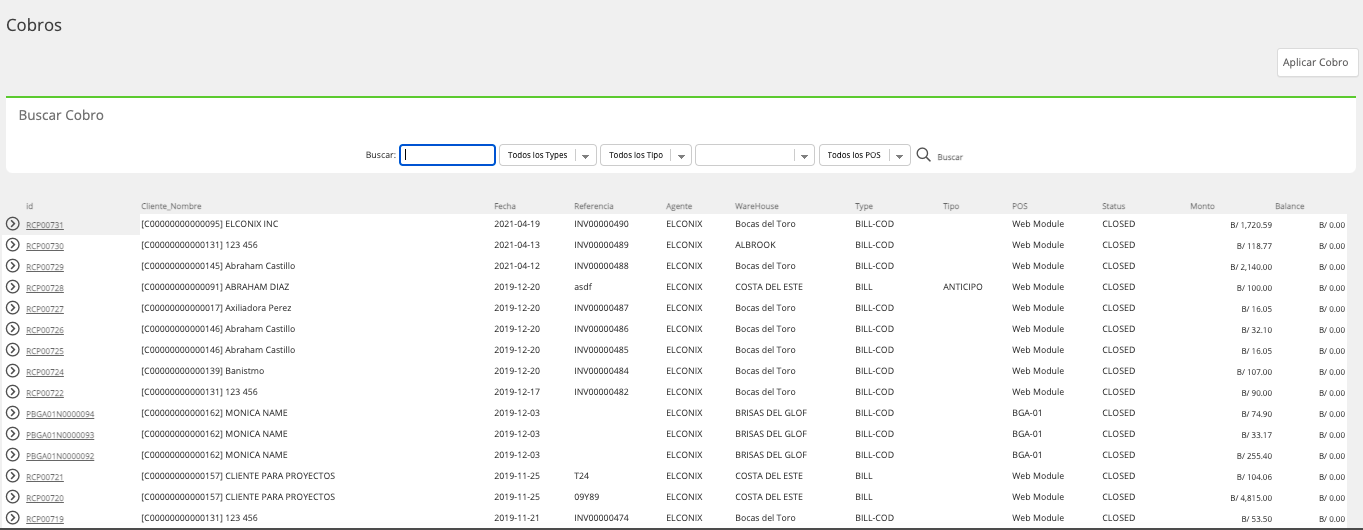Open row arrow icon for PBGA01N0000092

click(13, 455)
